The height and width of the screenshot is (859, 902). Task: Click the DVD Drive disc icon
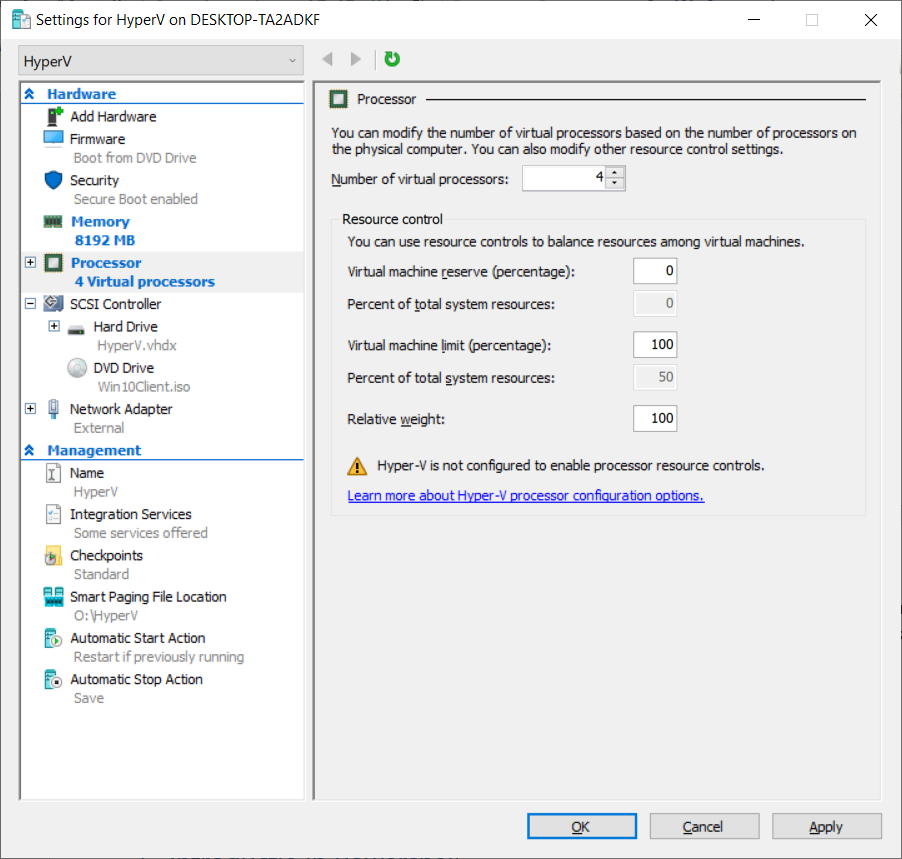77,368
